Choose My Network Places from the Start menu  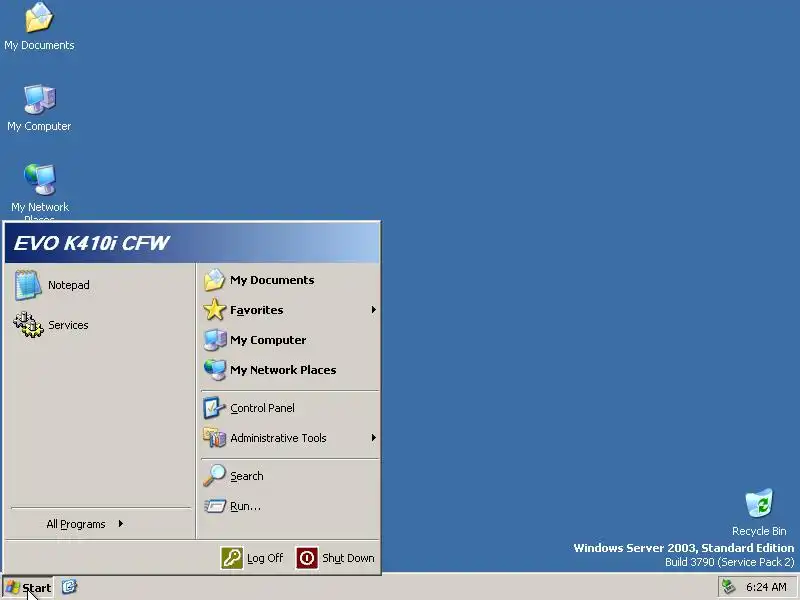click(x=290, y=369)
